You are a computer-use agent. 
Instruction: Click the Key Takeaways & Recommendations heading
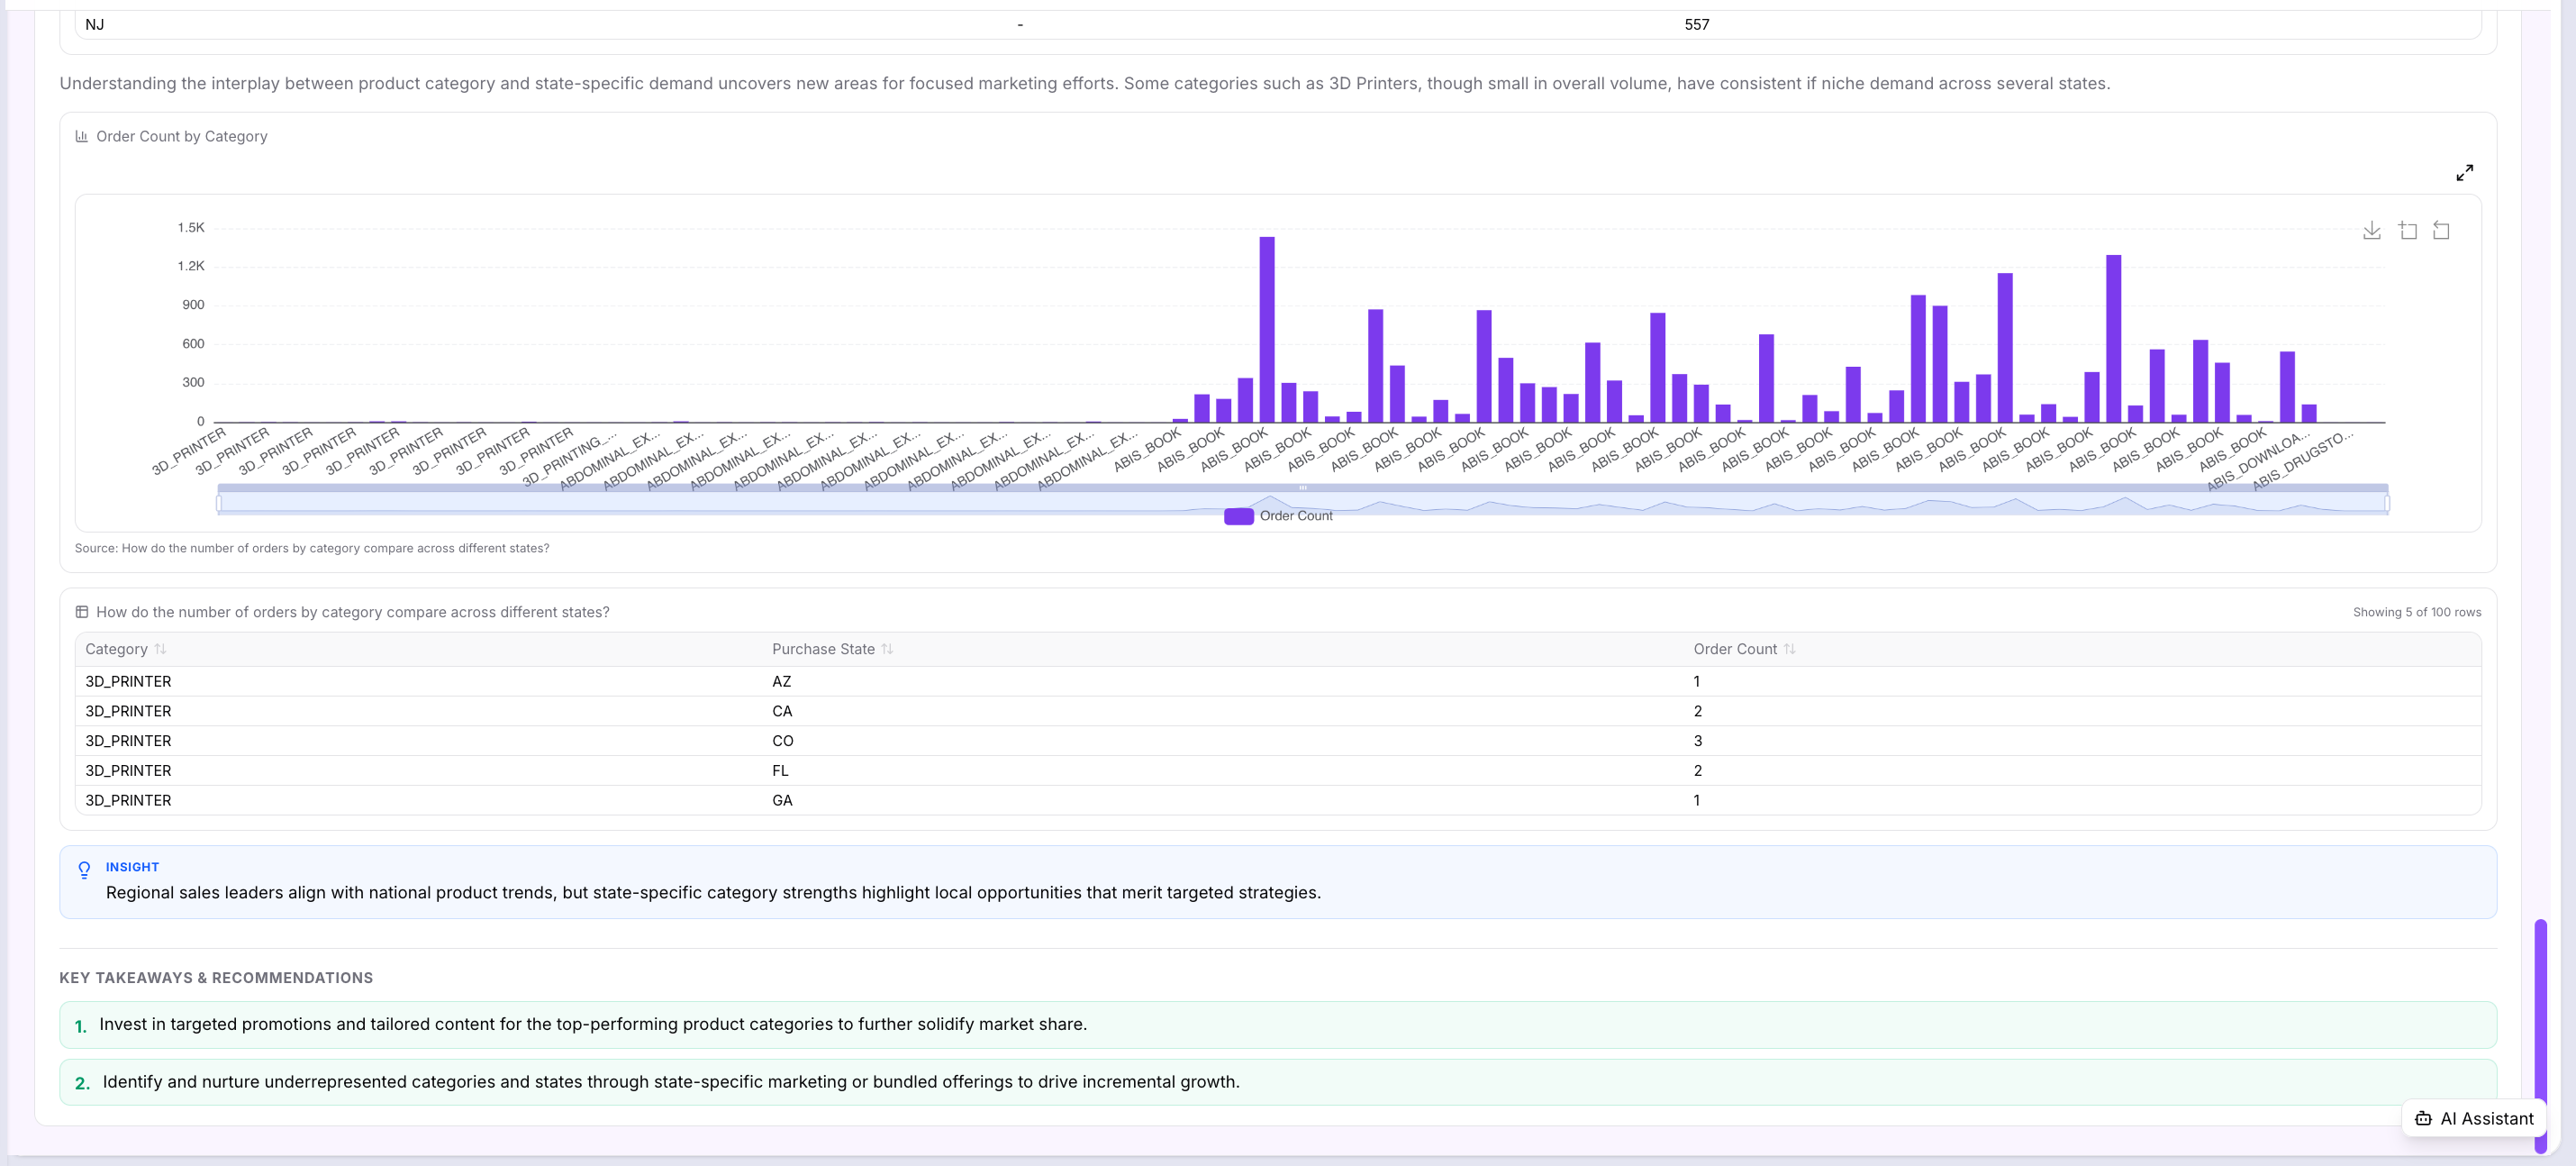[216, 978]
